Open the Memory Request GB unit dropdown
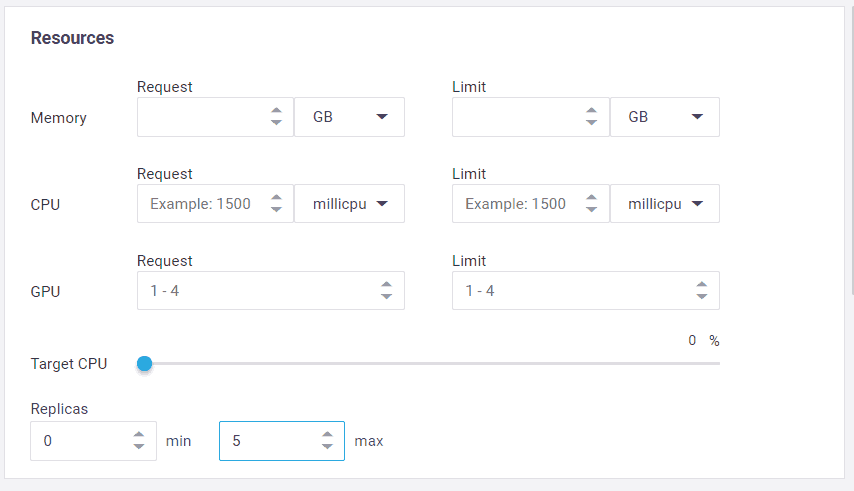 pos(349,117)
